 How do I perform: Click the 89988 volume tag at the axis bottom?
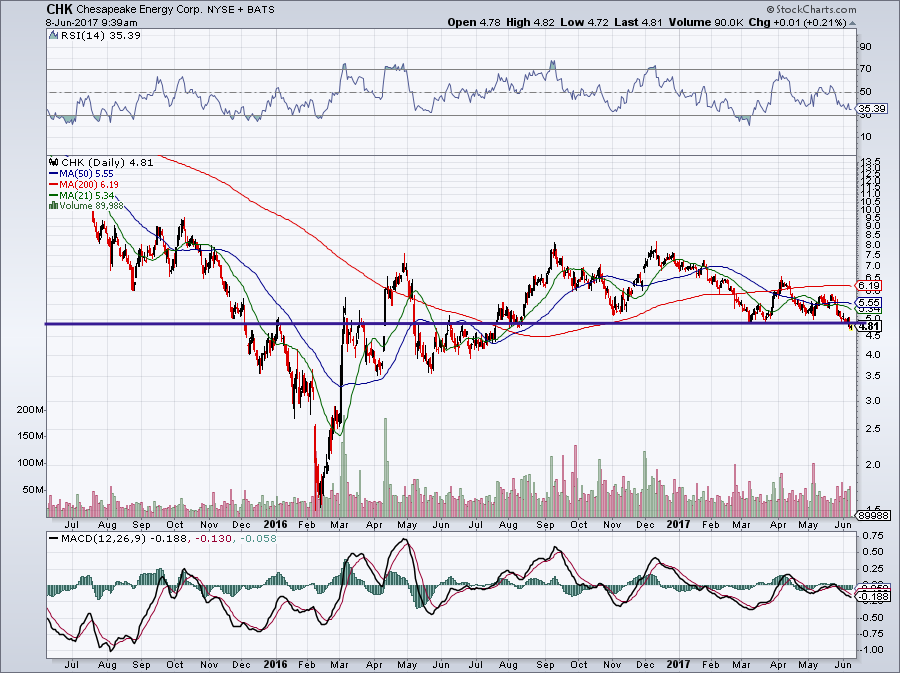(874, 516)
